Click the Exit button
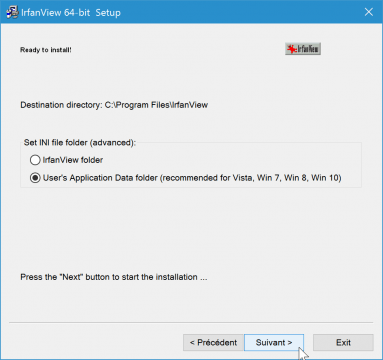383x360 pixels. click(343, 342)
